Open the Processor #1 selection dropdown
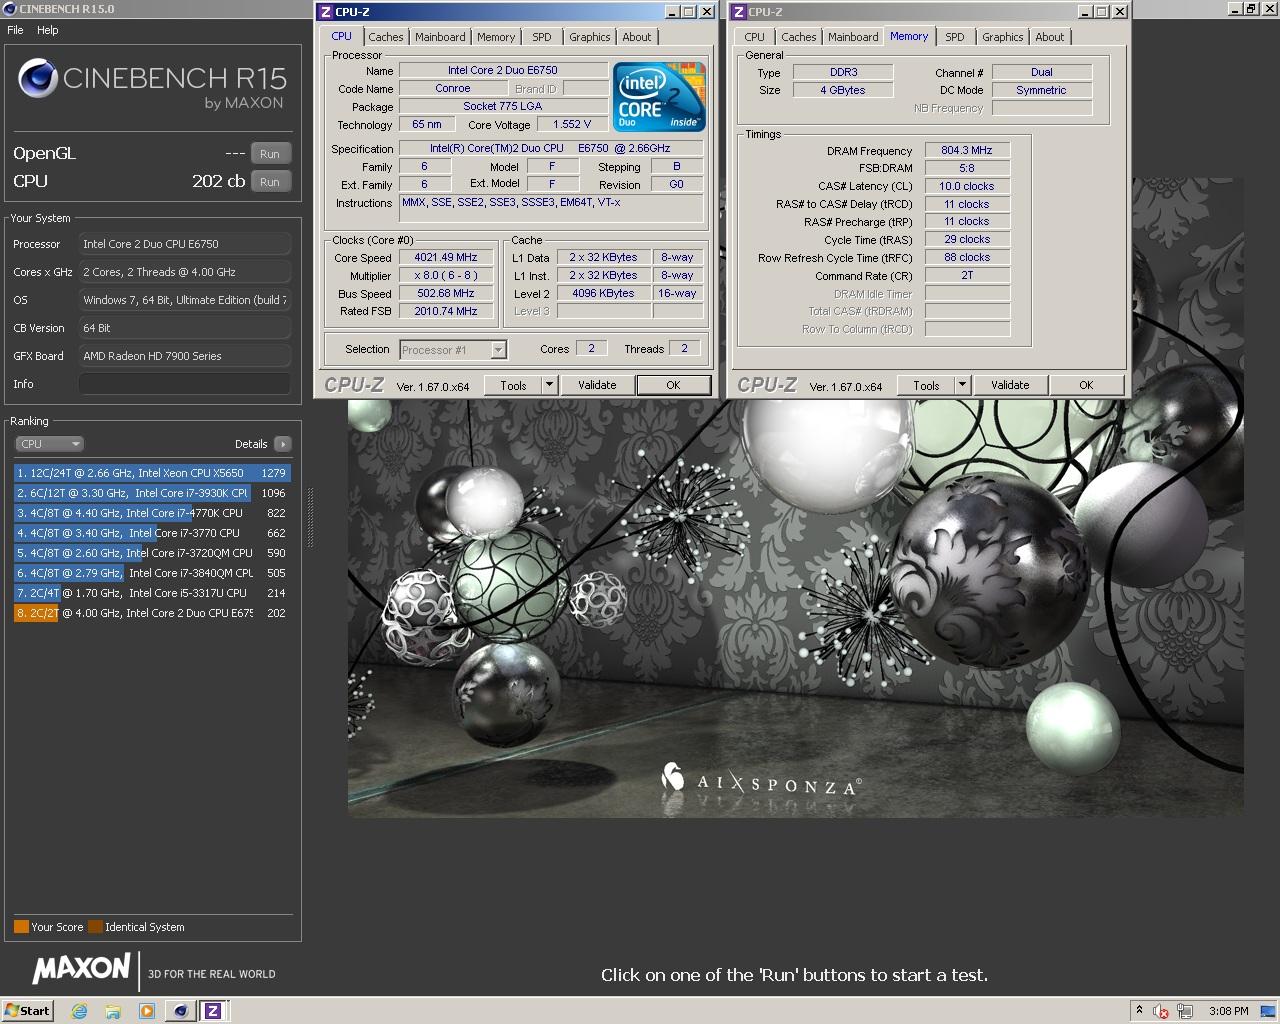The image size is (1280, 1024). pos(453,350)
